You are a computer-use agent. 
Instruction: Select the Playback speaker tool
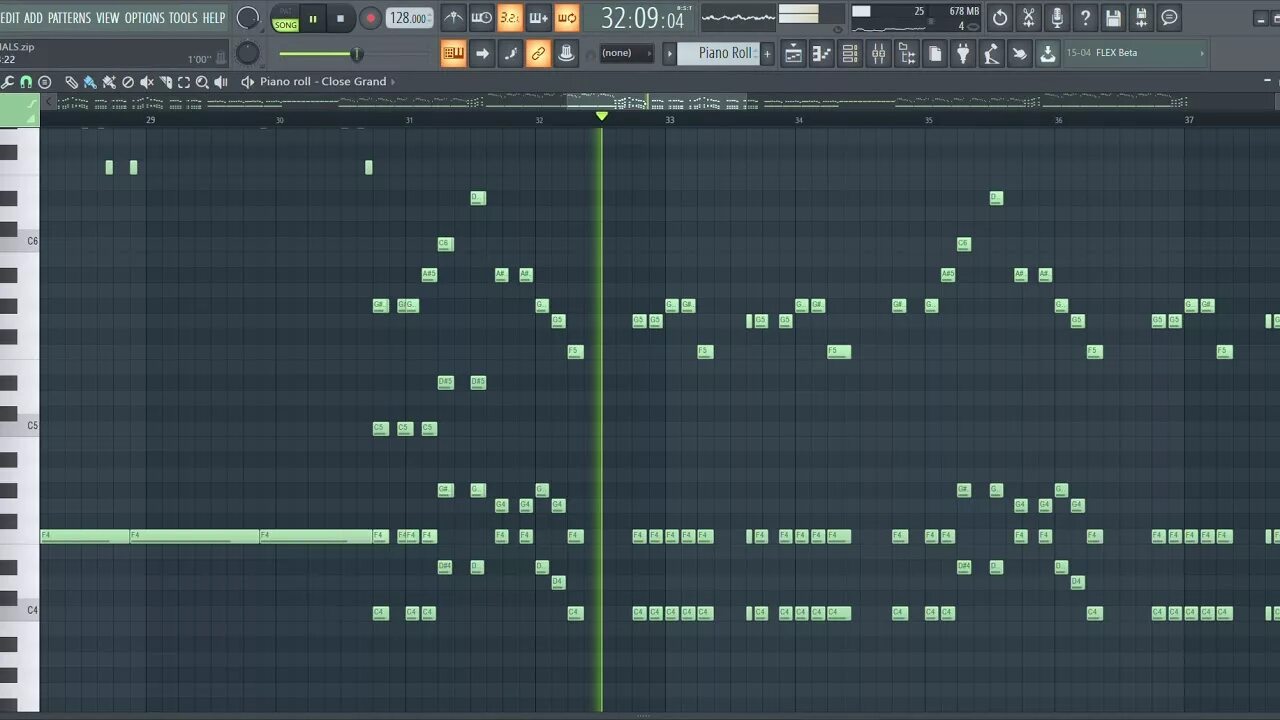tap(221, 82)
